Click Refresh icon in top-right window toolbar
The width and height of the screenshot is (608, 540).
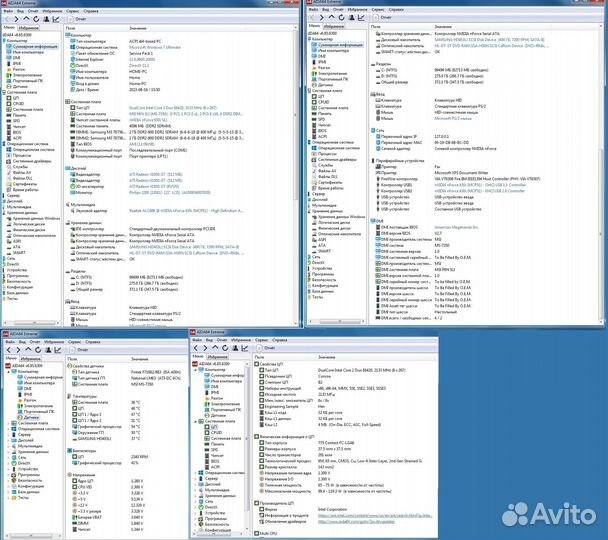click(x=341, y=17)
